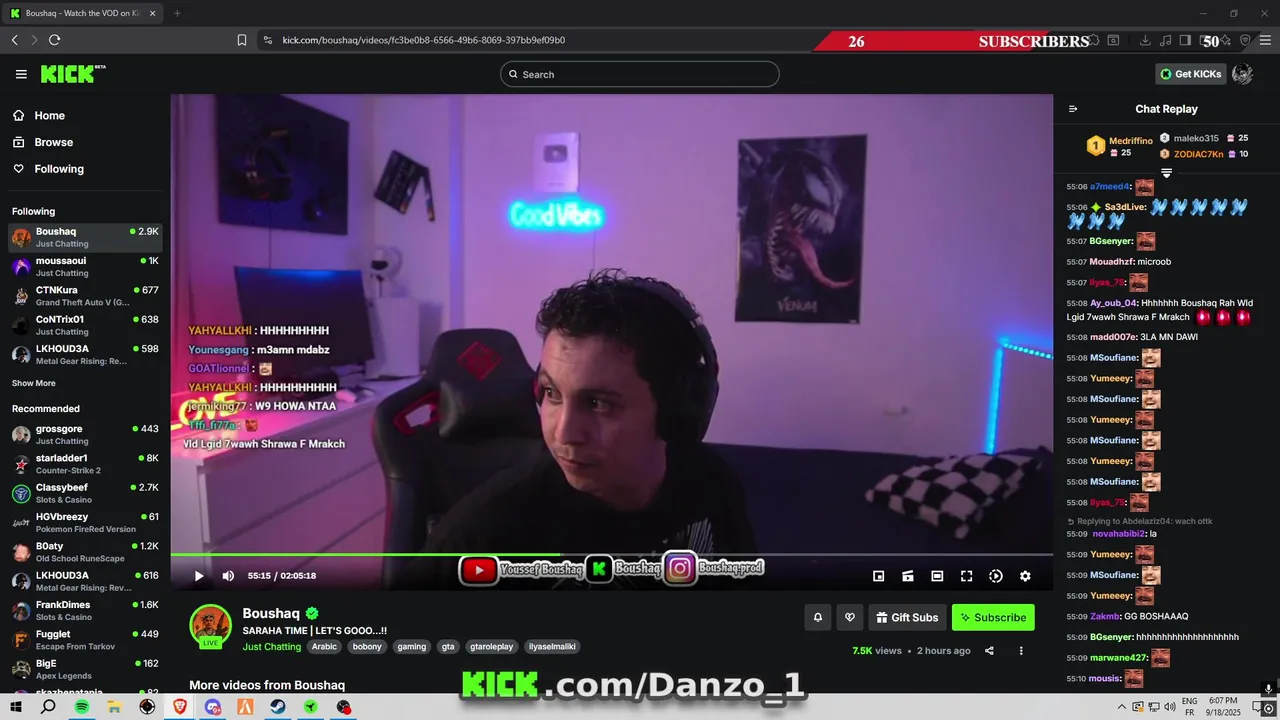This screenshot has width=1280, height=720.
Task: Play the VOD video
Action: 199,576
